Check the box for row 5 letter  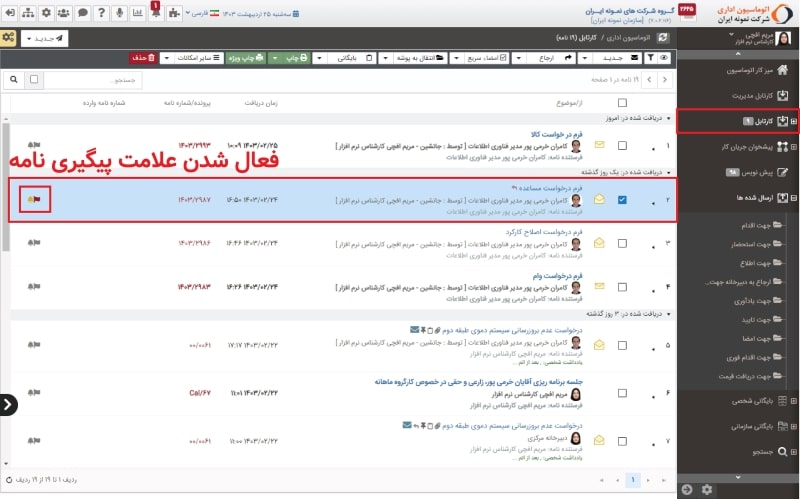click(622, 345)
